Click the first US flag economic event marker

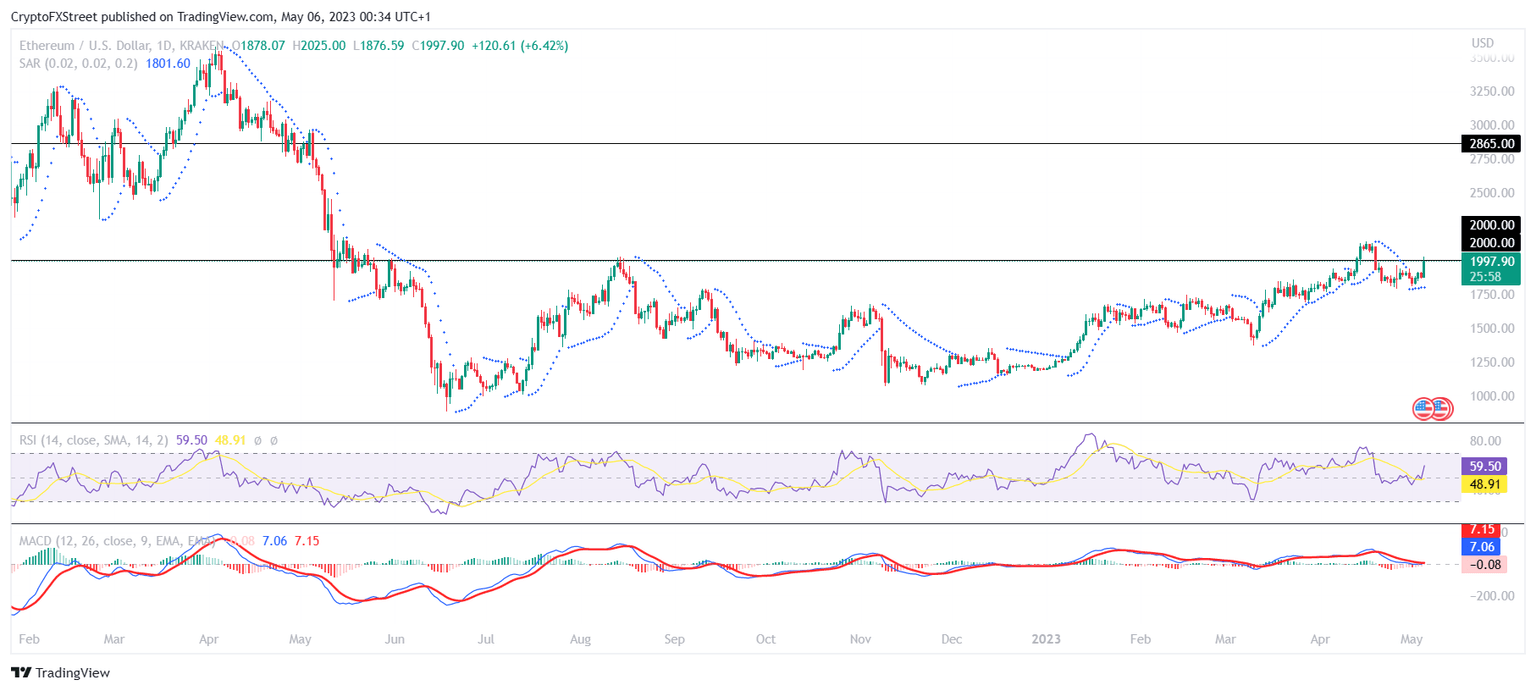coord(1422,408)
